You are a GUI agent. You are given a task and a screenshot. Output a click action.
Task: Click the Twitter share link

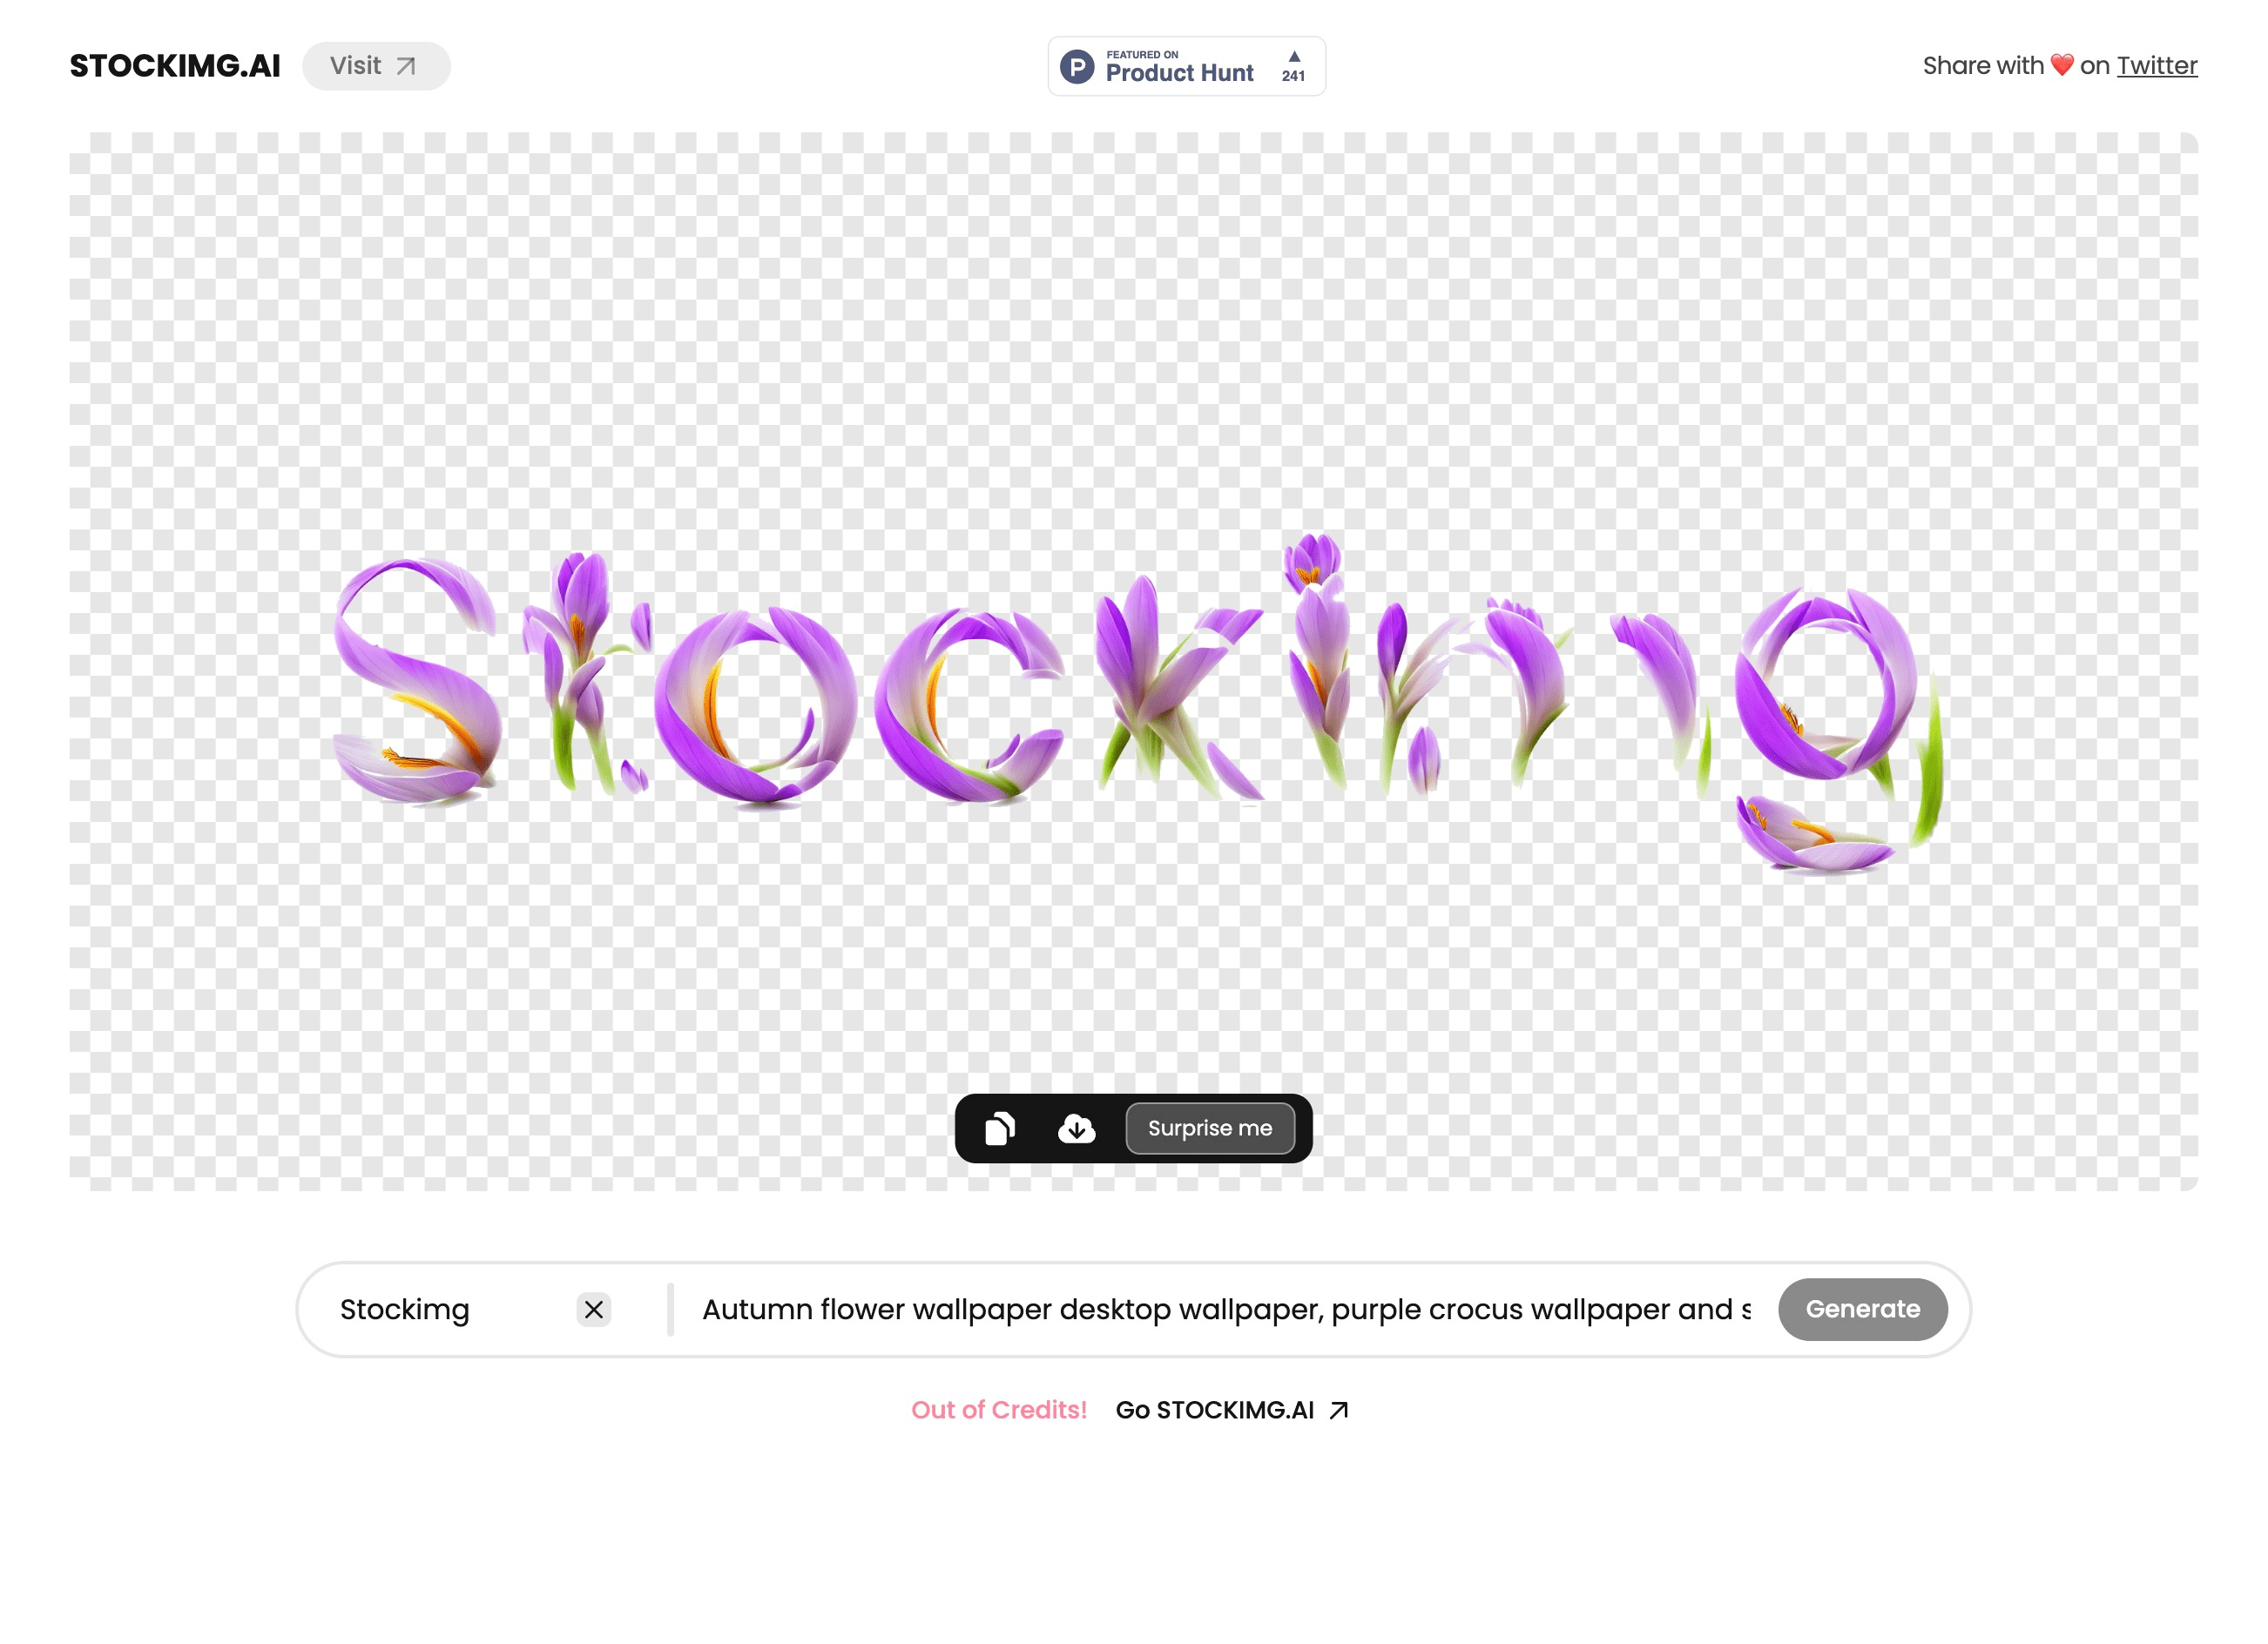(2157, 65)
